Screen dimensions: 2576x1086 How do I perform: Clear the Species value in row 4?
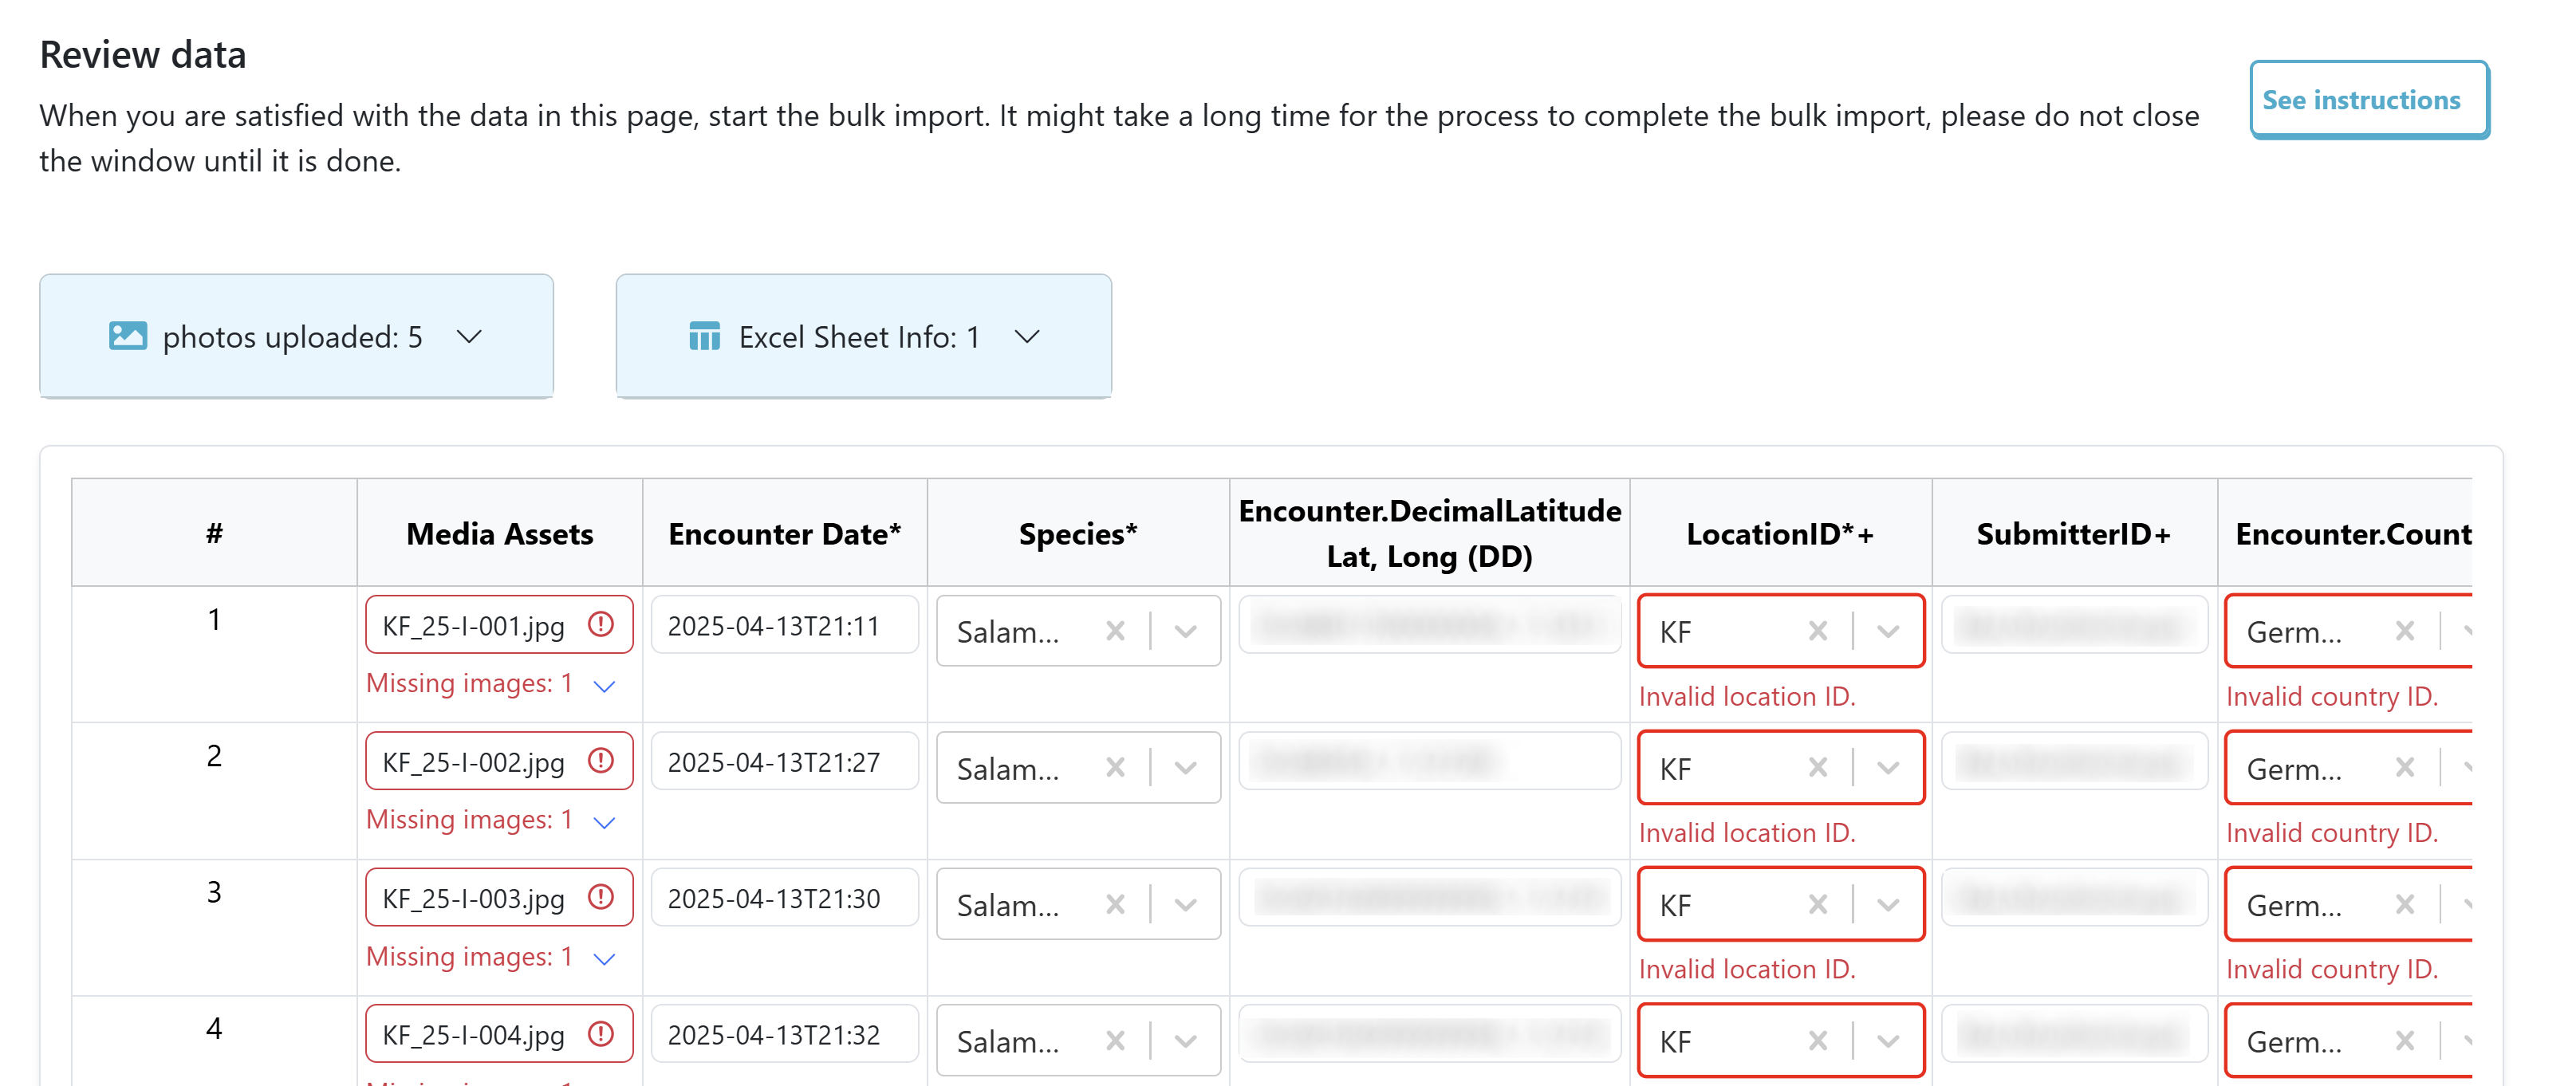coord(1115,1041)
